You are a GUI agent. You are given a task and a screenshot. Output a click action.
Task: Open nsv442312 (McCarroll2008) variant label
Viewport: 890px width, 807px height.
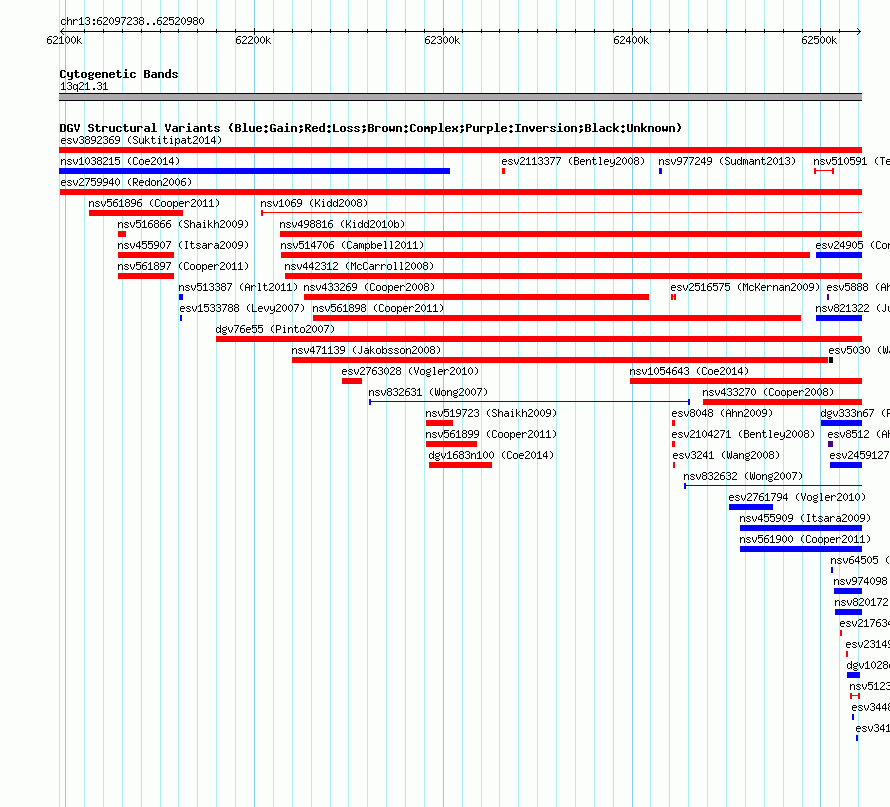pyautogui.click(x=359, y=266)
